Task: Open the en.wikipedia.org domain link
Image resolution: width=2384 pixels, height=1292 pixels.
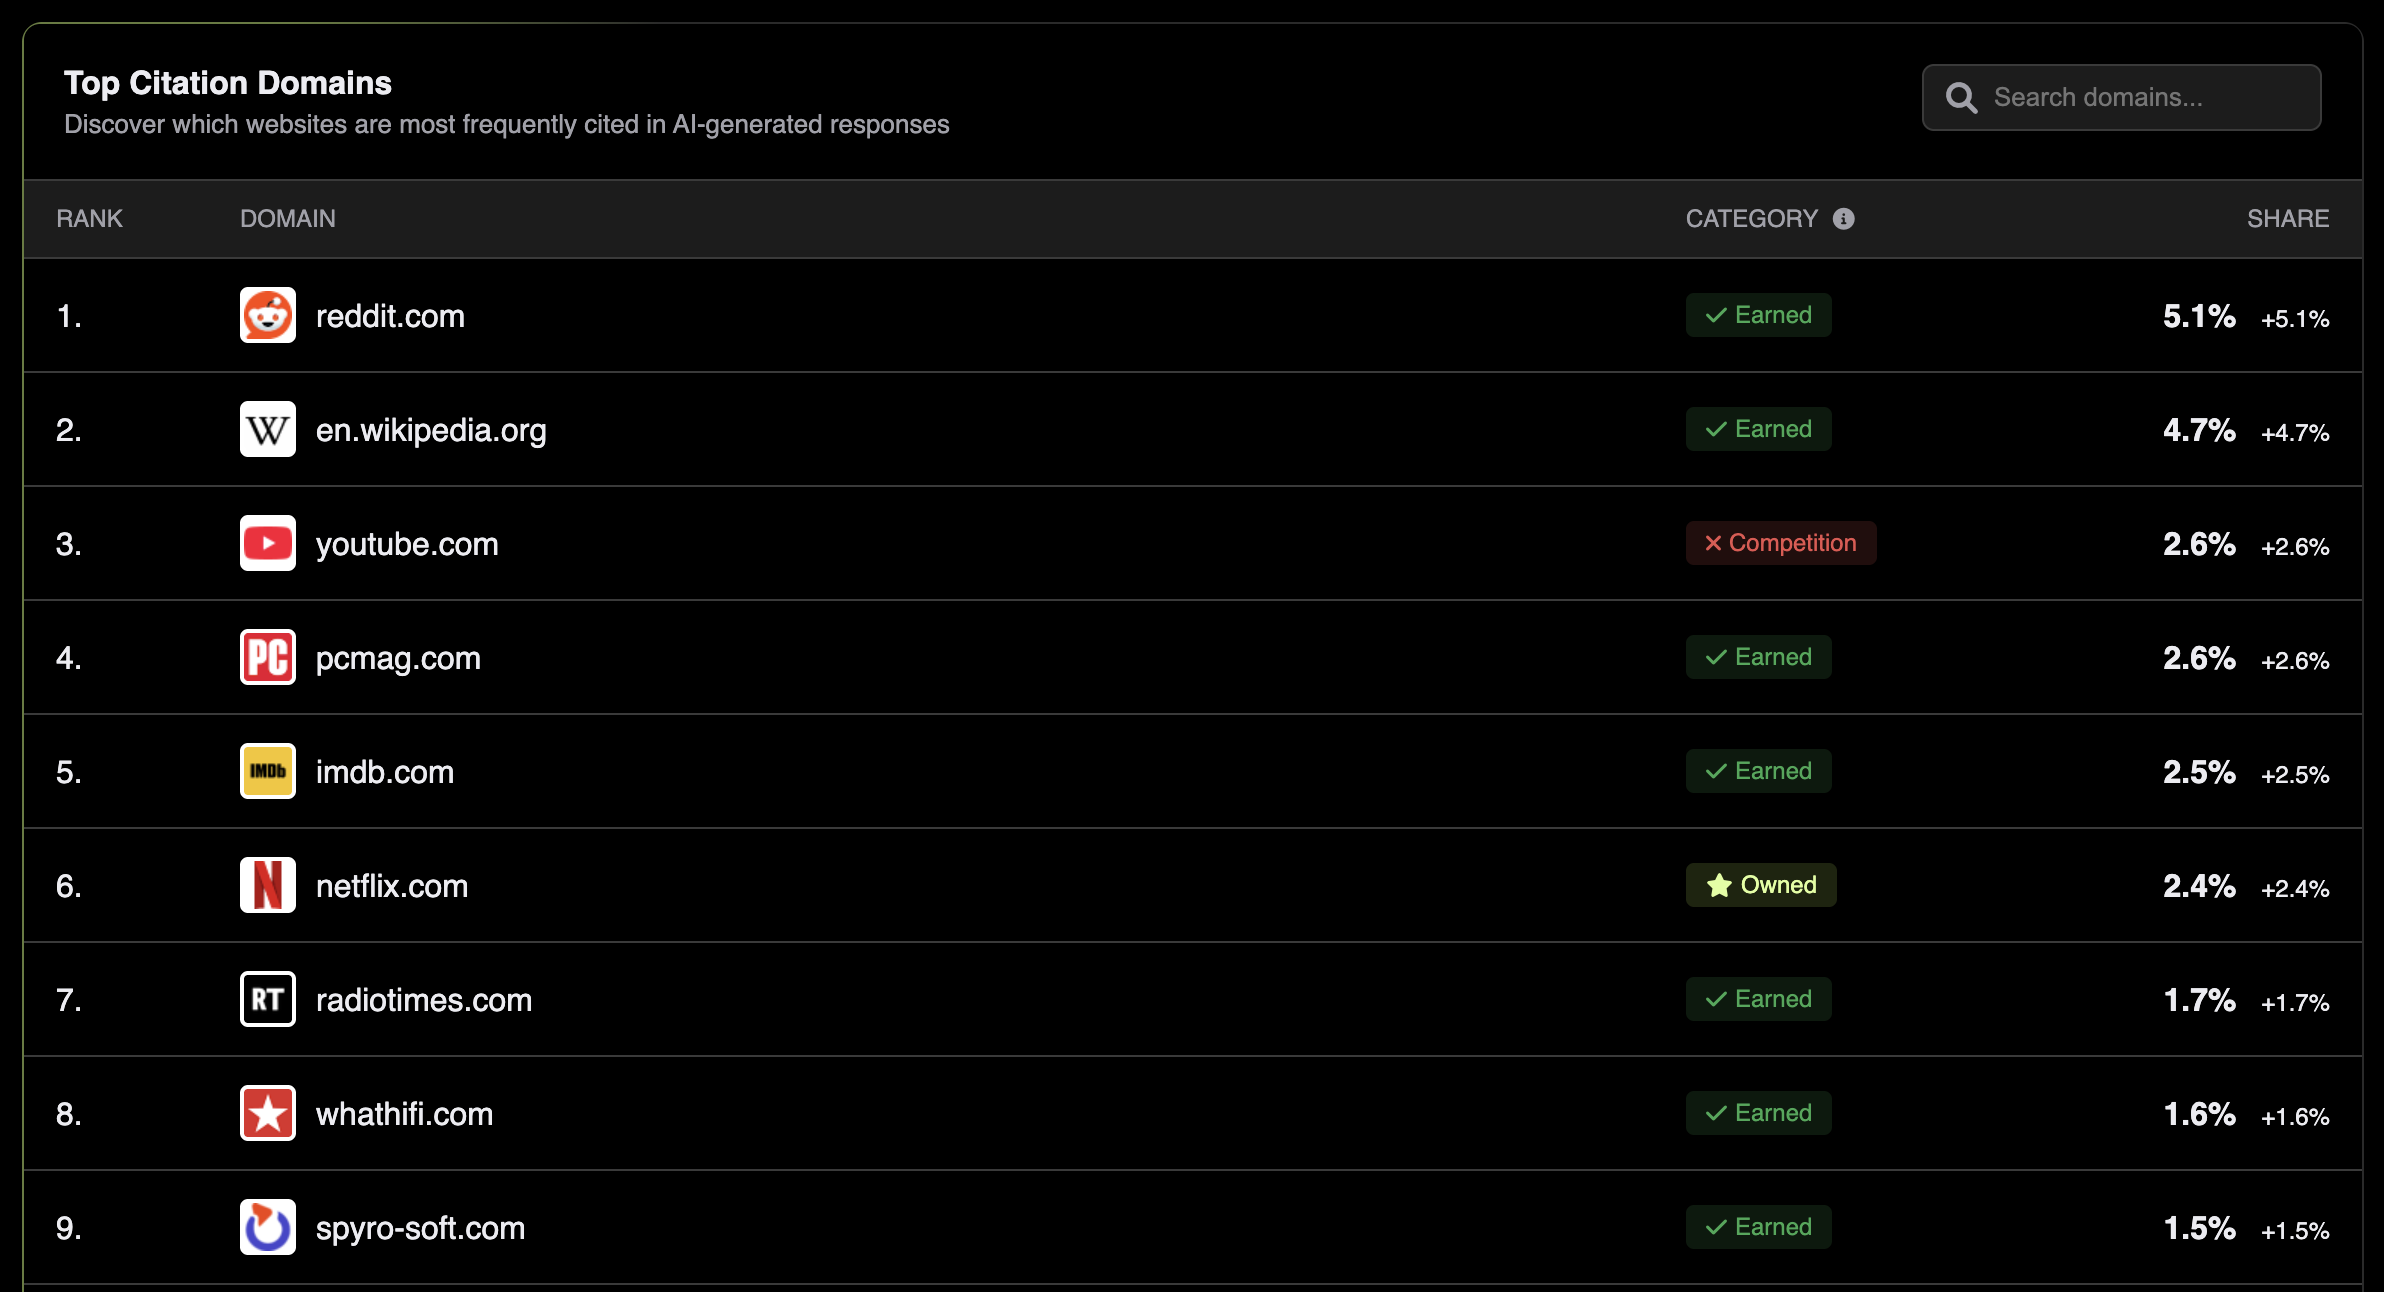Action: (431, 429)
